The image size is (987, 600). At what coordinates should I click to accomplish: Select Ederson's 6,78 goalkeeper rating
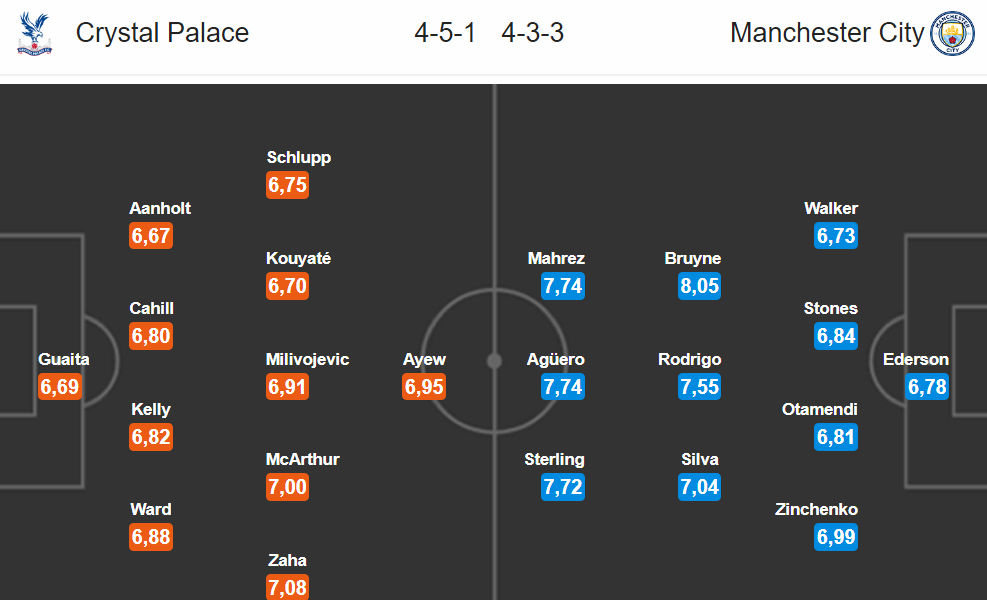(927, 387)
